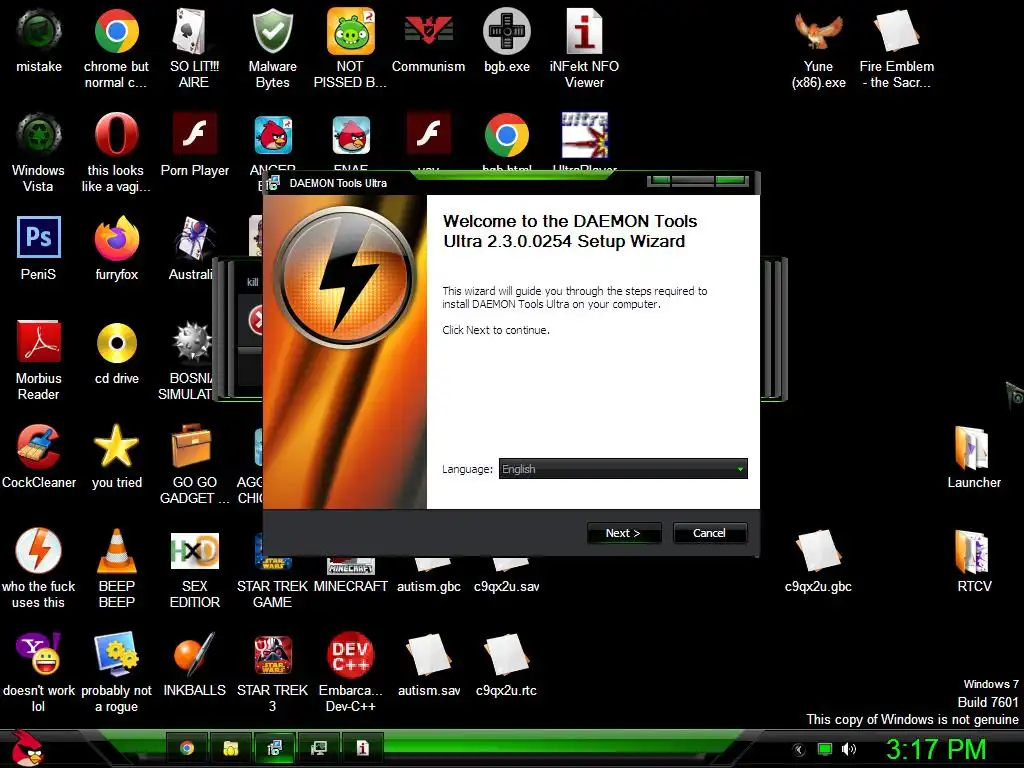Viewport: 1024px width, 768px height.
Task: Click the red X in kill window behind
Action: pos(256,320)
